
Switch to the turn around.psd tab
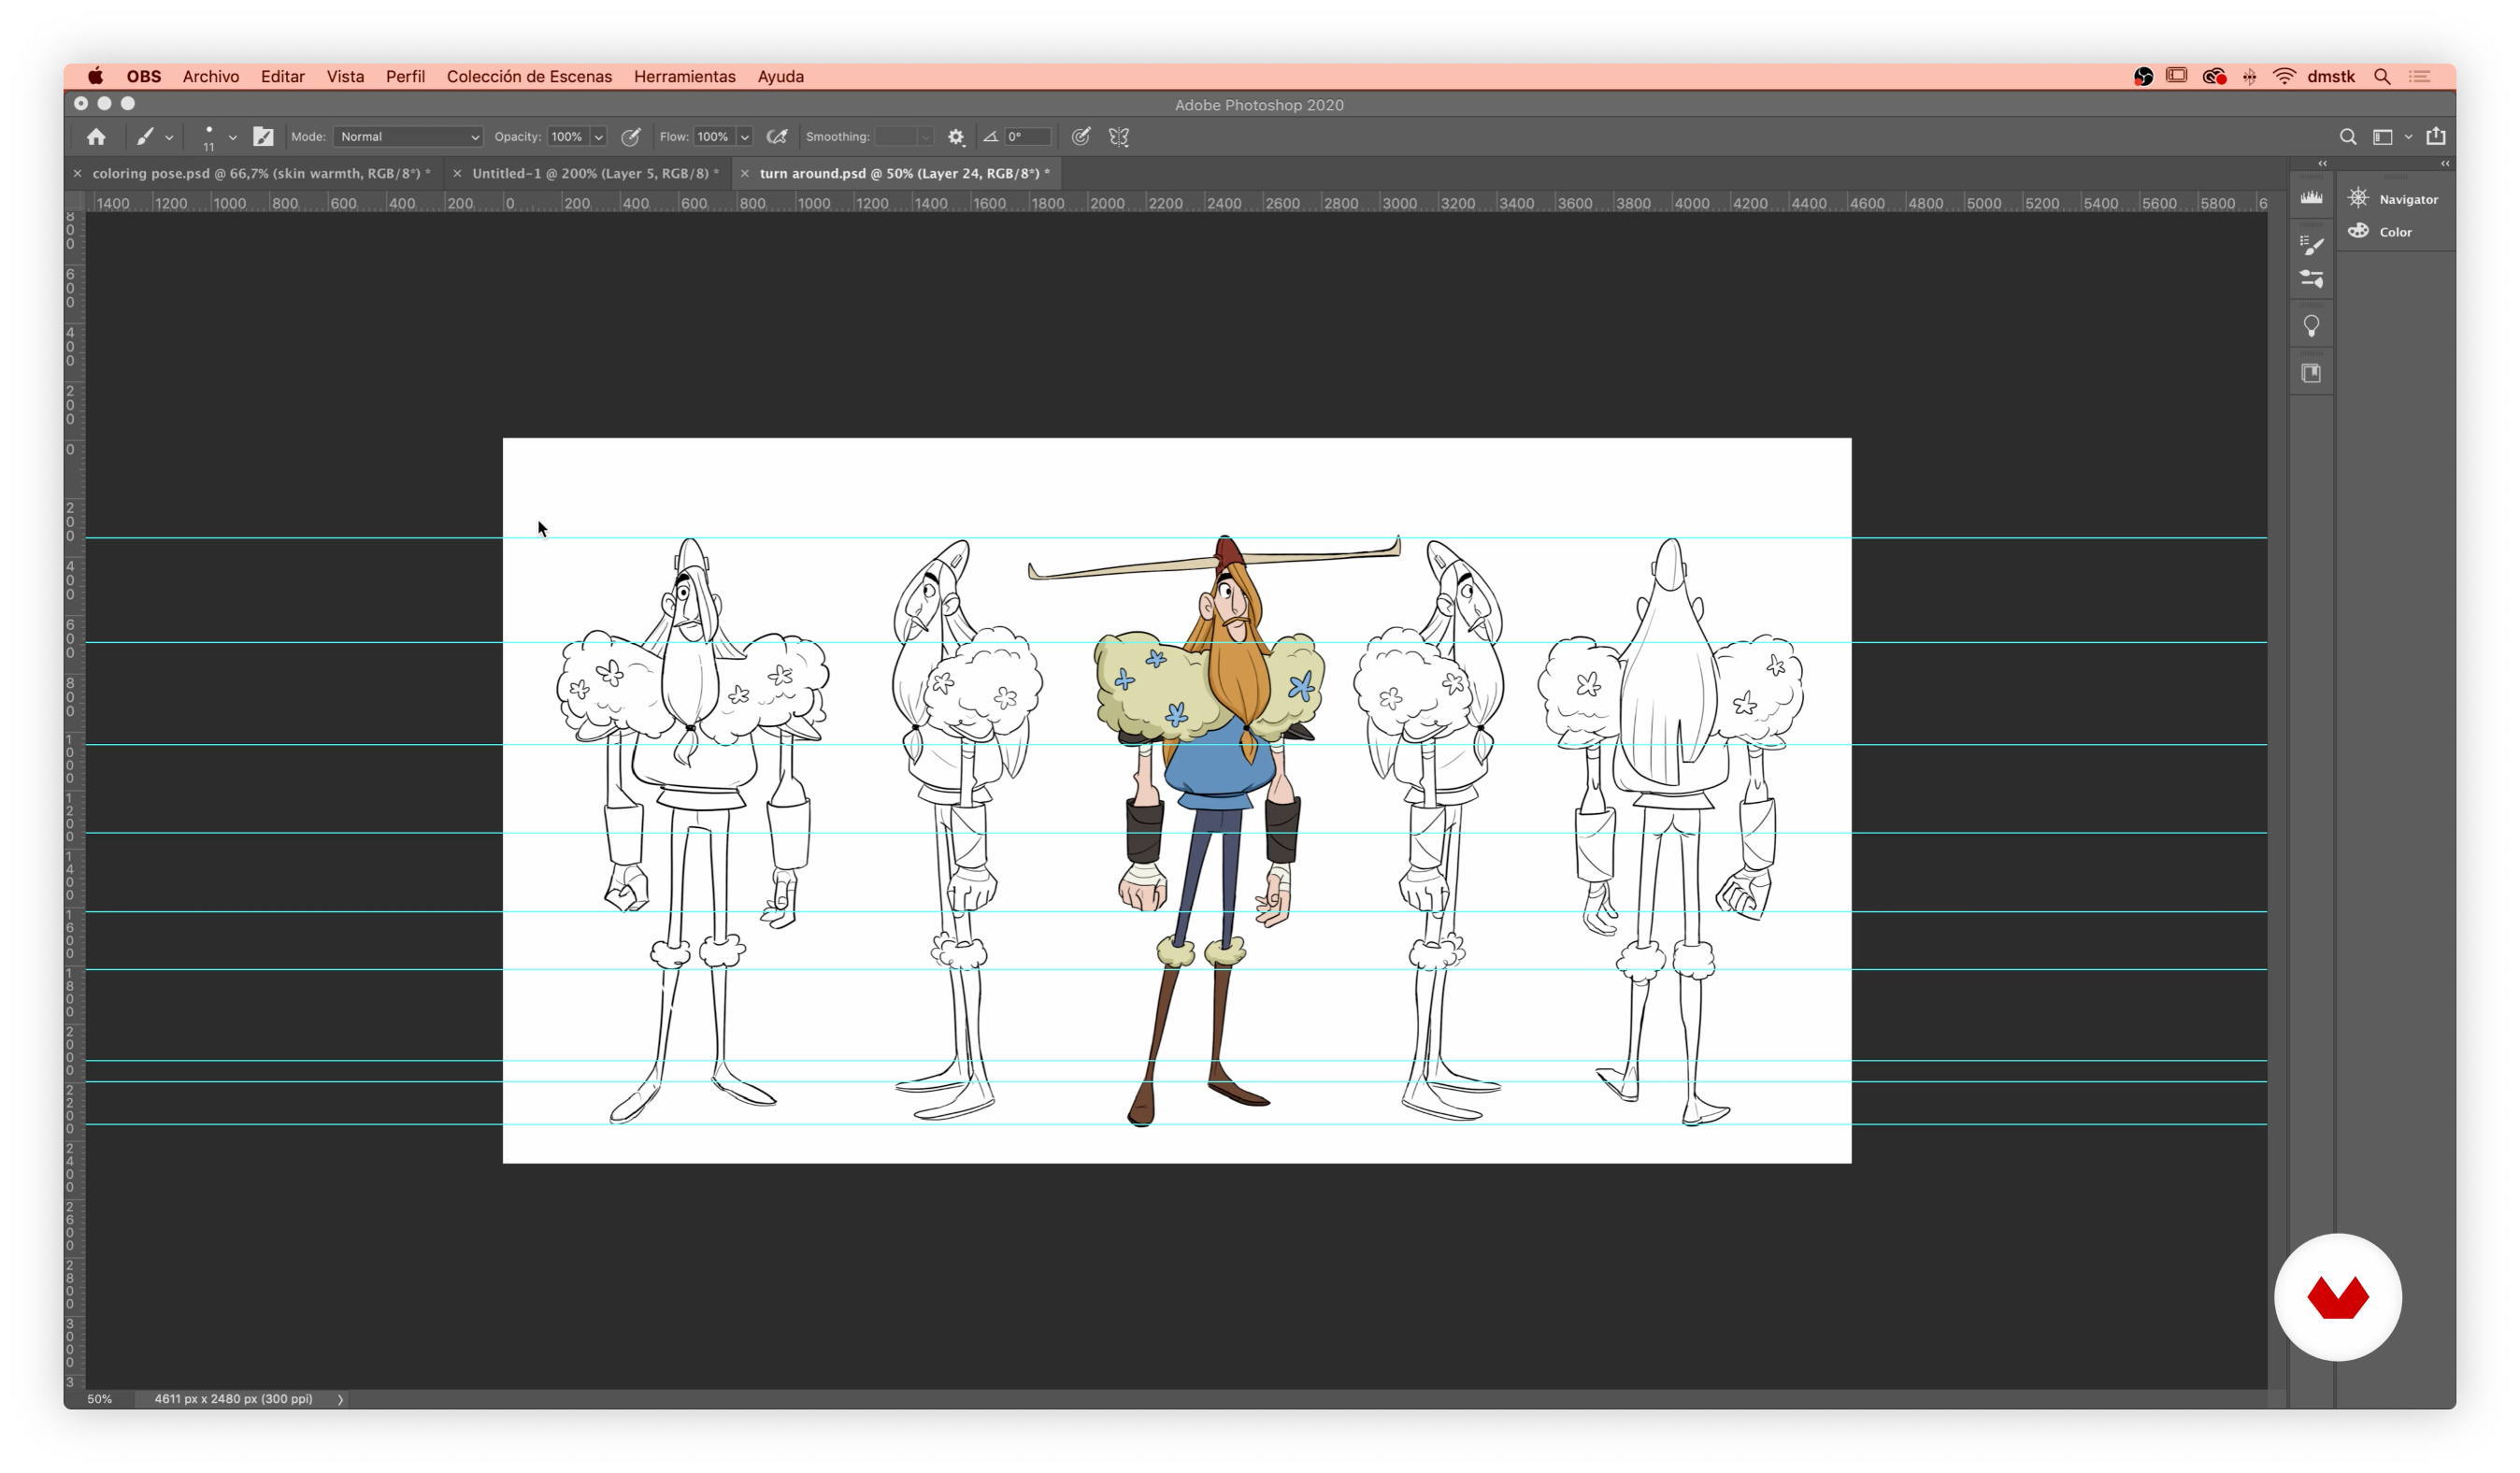900,173
